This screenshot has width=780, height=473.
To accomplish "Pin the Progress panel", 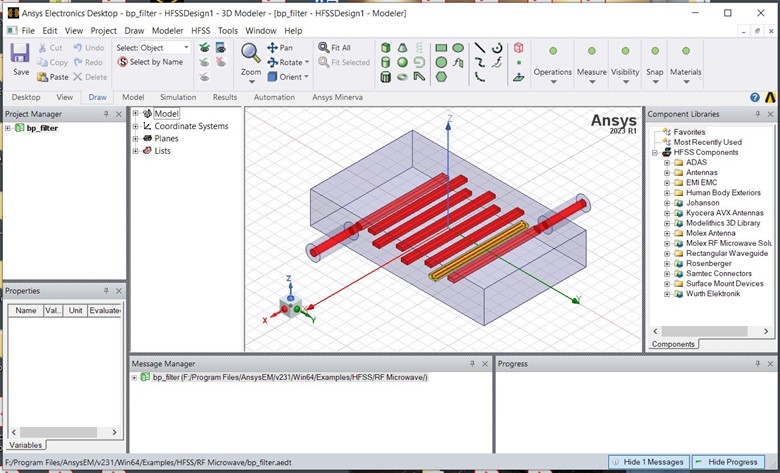I will coord(758,364).
